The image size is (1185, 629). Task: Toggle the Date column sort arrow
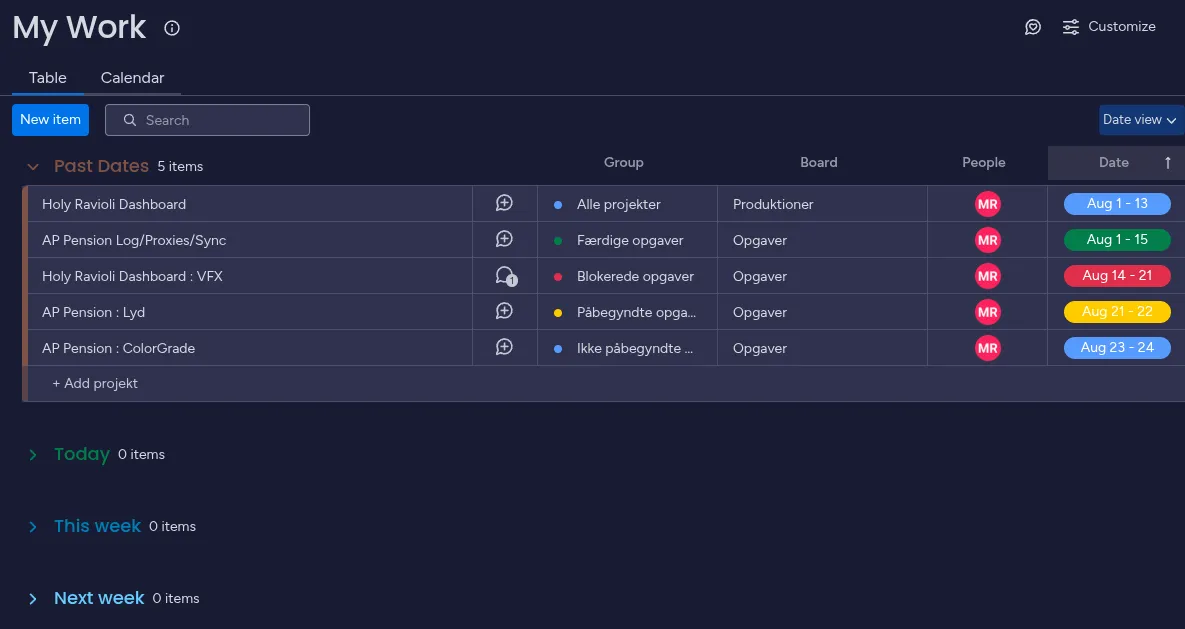[x=1167, y=163]
